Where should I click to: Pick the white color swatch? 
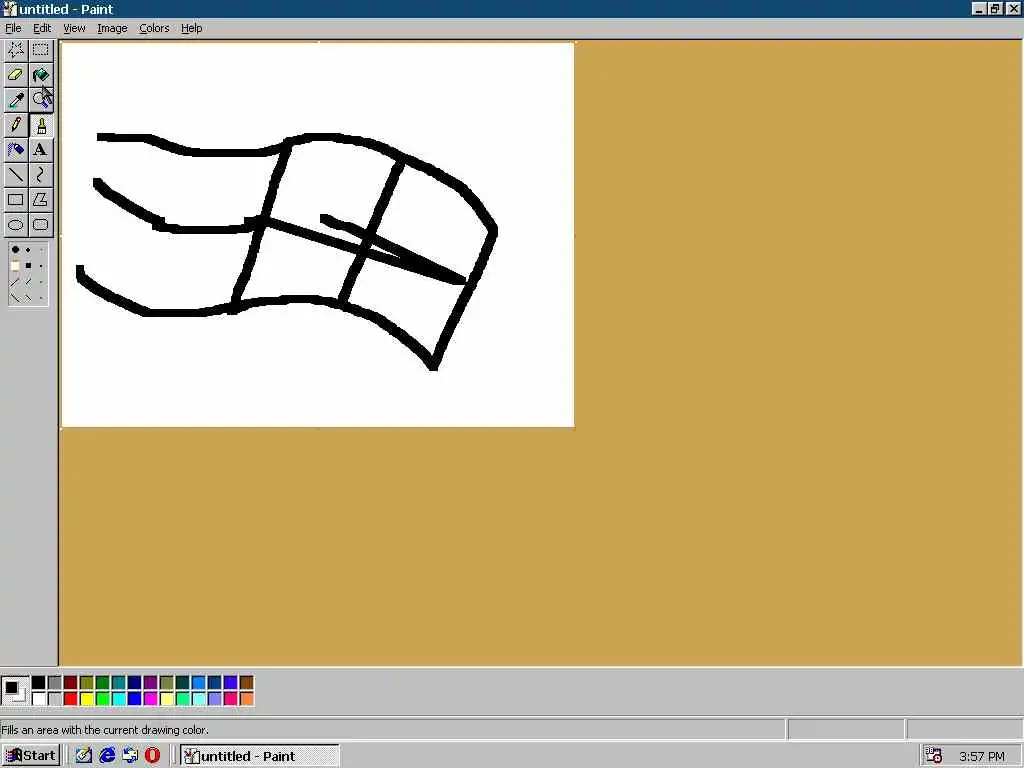(39, 699)
